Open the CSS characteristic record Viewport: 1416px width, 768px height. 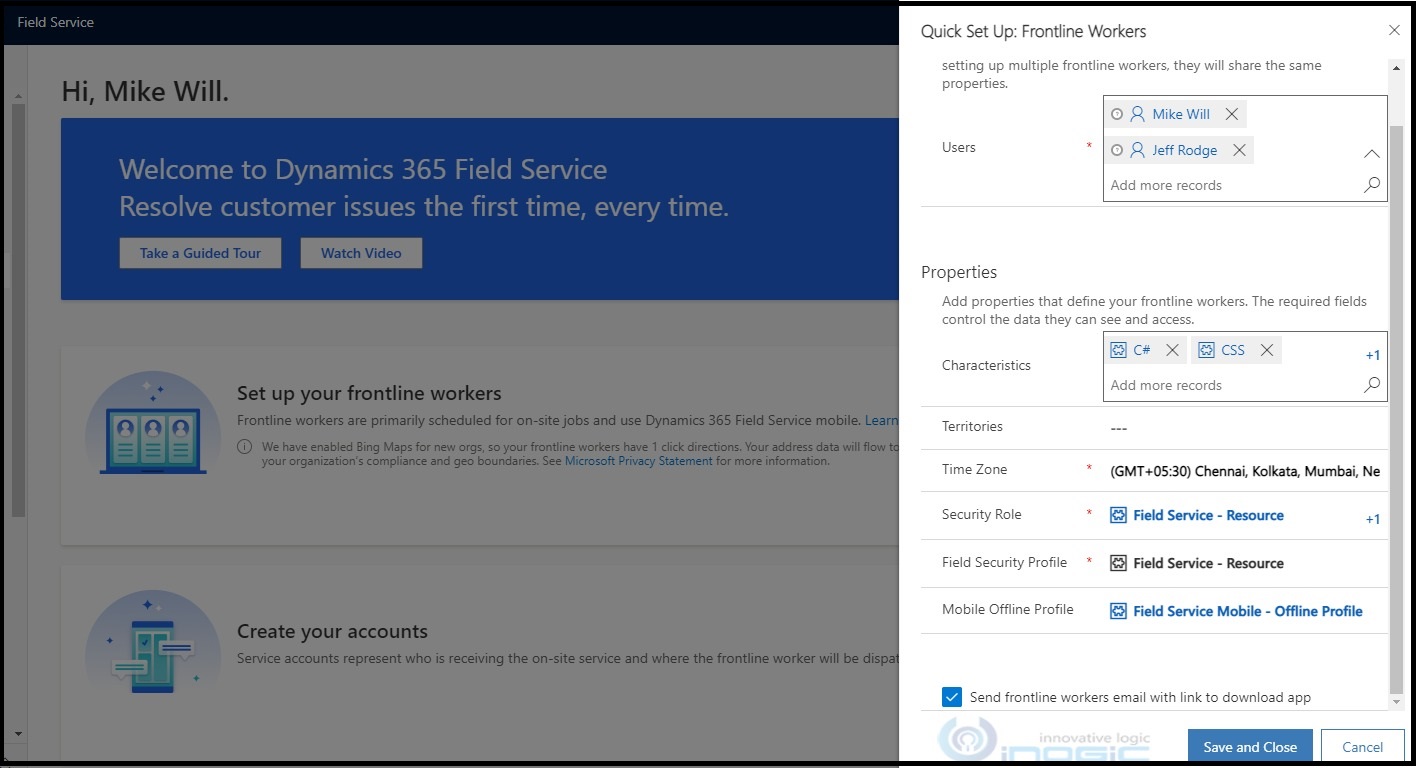coord(1233,350)
